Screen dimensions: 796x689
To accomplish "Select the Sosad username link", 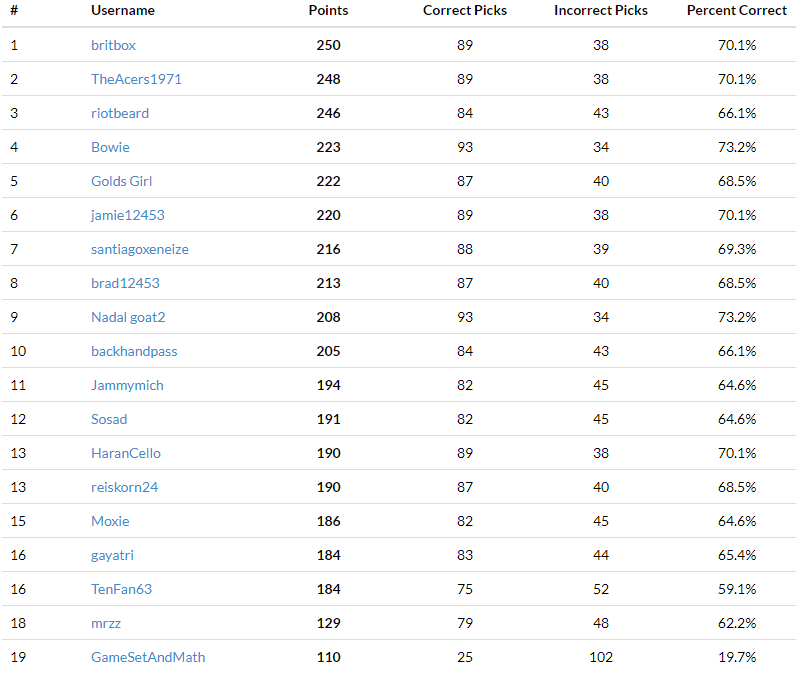I will tap(109, 419).
